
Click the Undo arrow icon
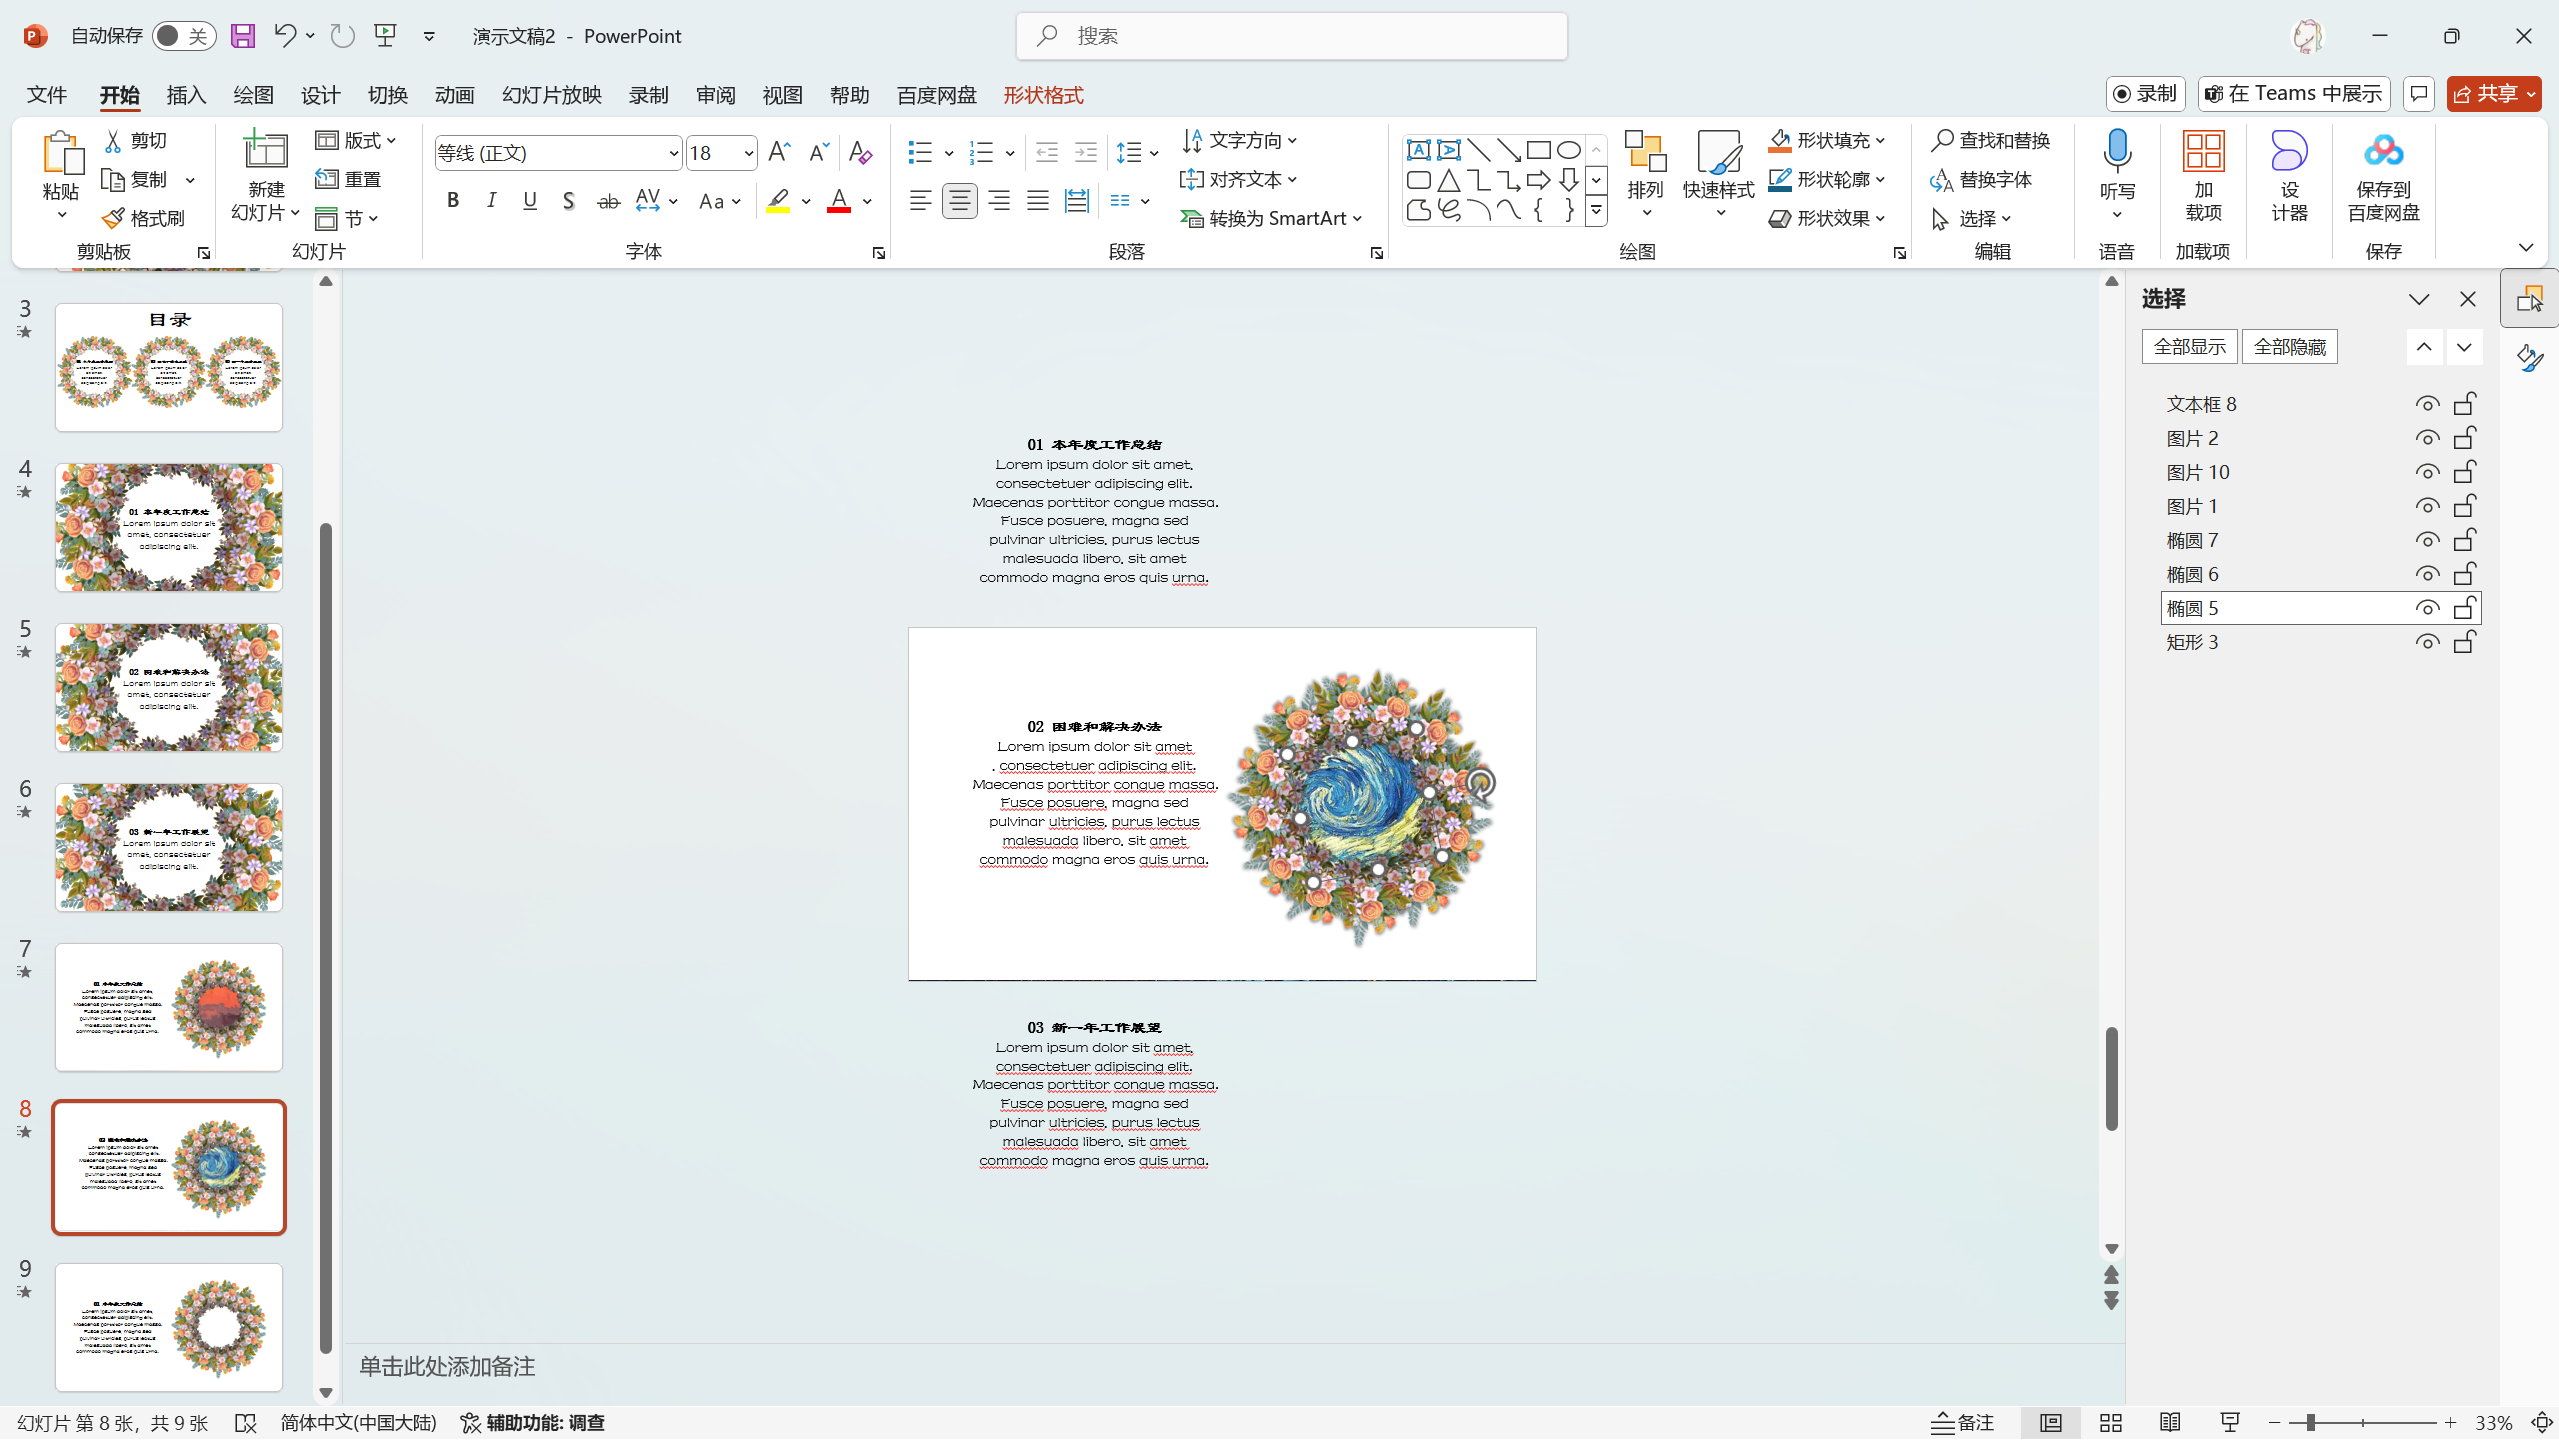click(284, 36)
